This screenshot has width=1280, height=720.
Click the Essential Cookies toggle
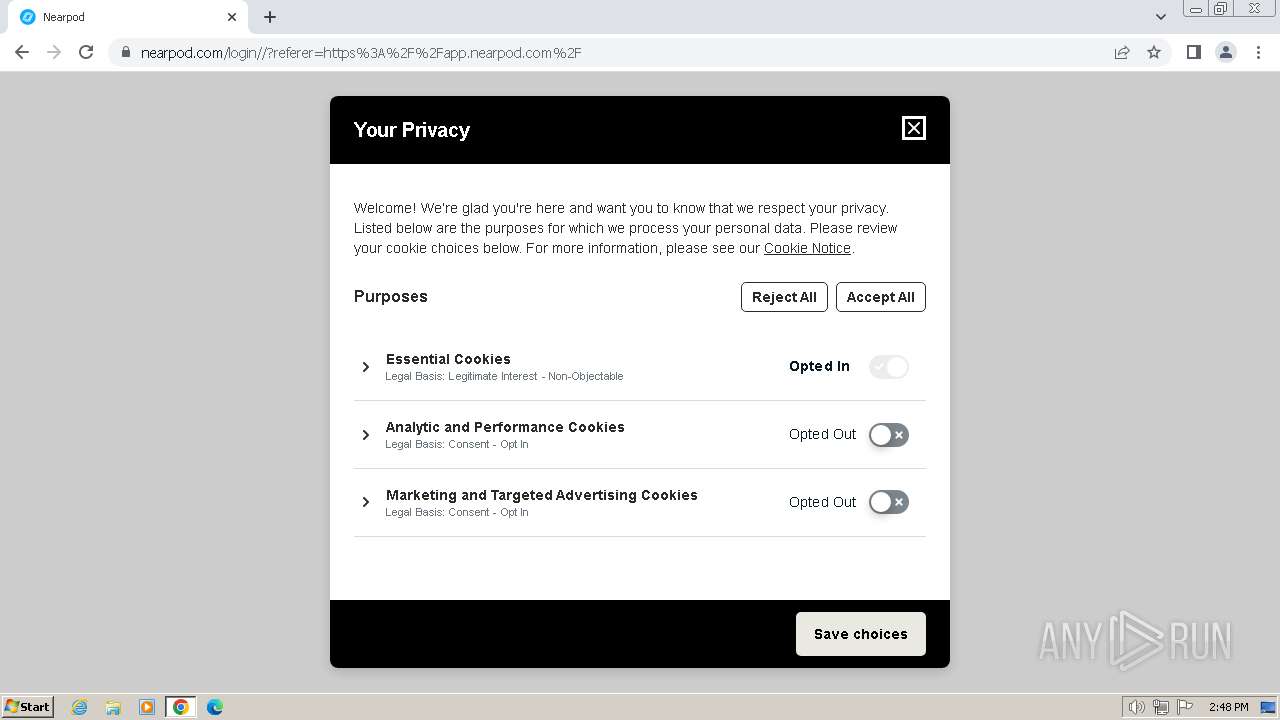click(888, 367)
